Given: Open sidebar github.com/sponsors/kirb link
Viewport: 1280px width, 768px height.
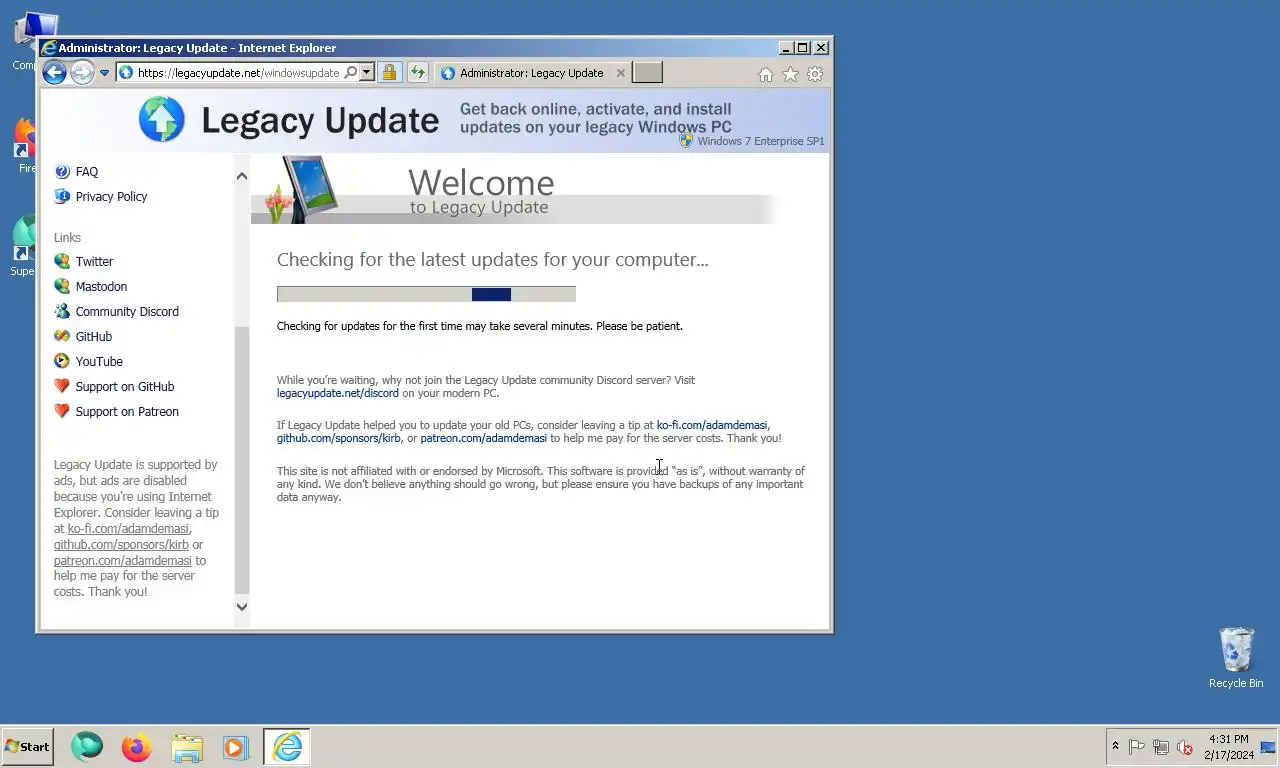Looking at the screenshot, I should coord(121,545).
